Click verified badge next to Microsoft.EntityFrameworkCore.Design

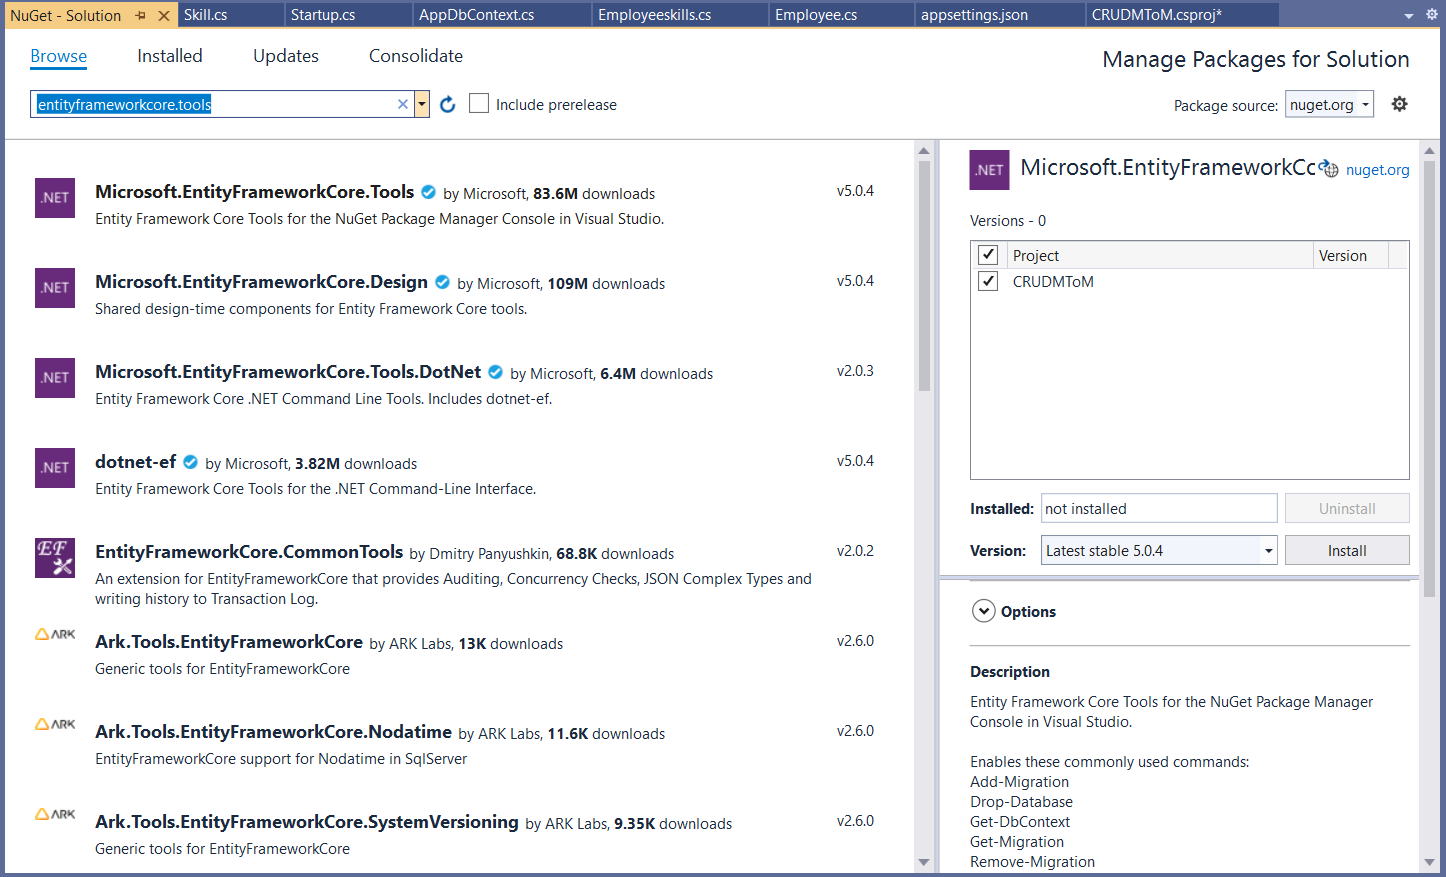click(442, 282)
